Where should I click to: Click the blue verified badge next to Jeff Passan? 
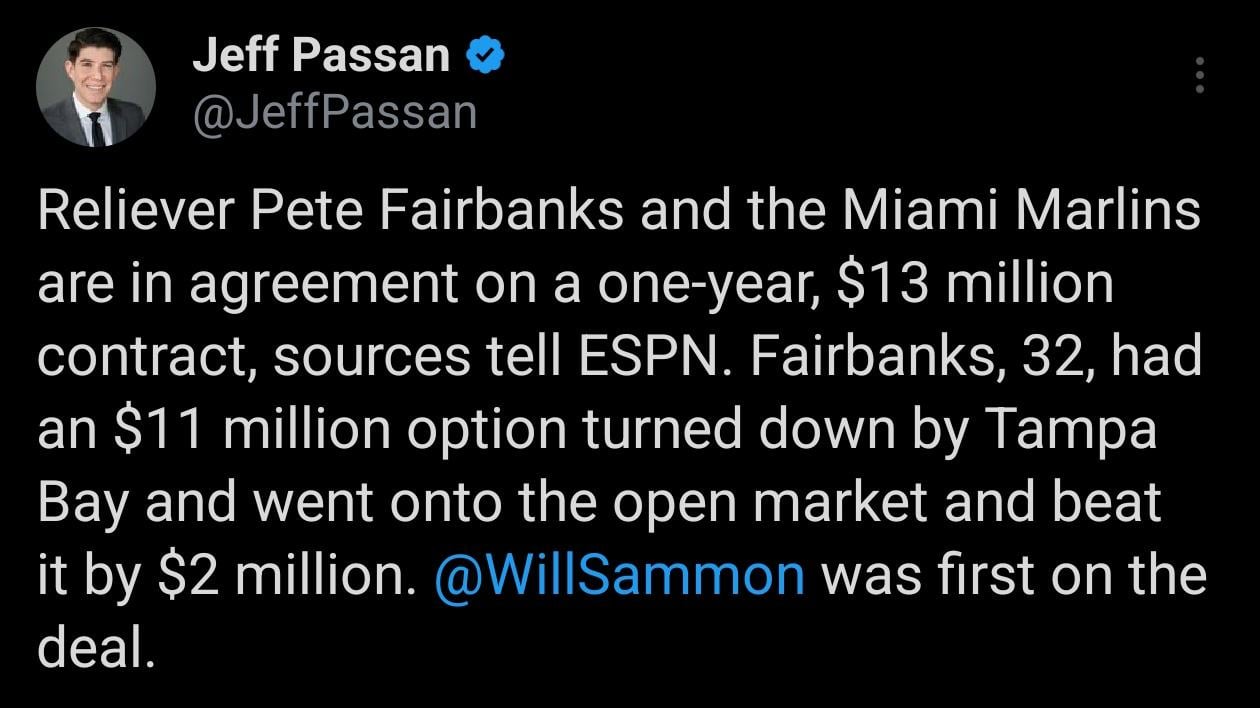pyautogui.click(x=485, y=55)
